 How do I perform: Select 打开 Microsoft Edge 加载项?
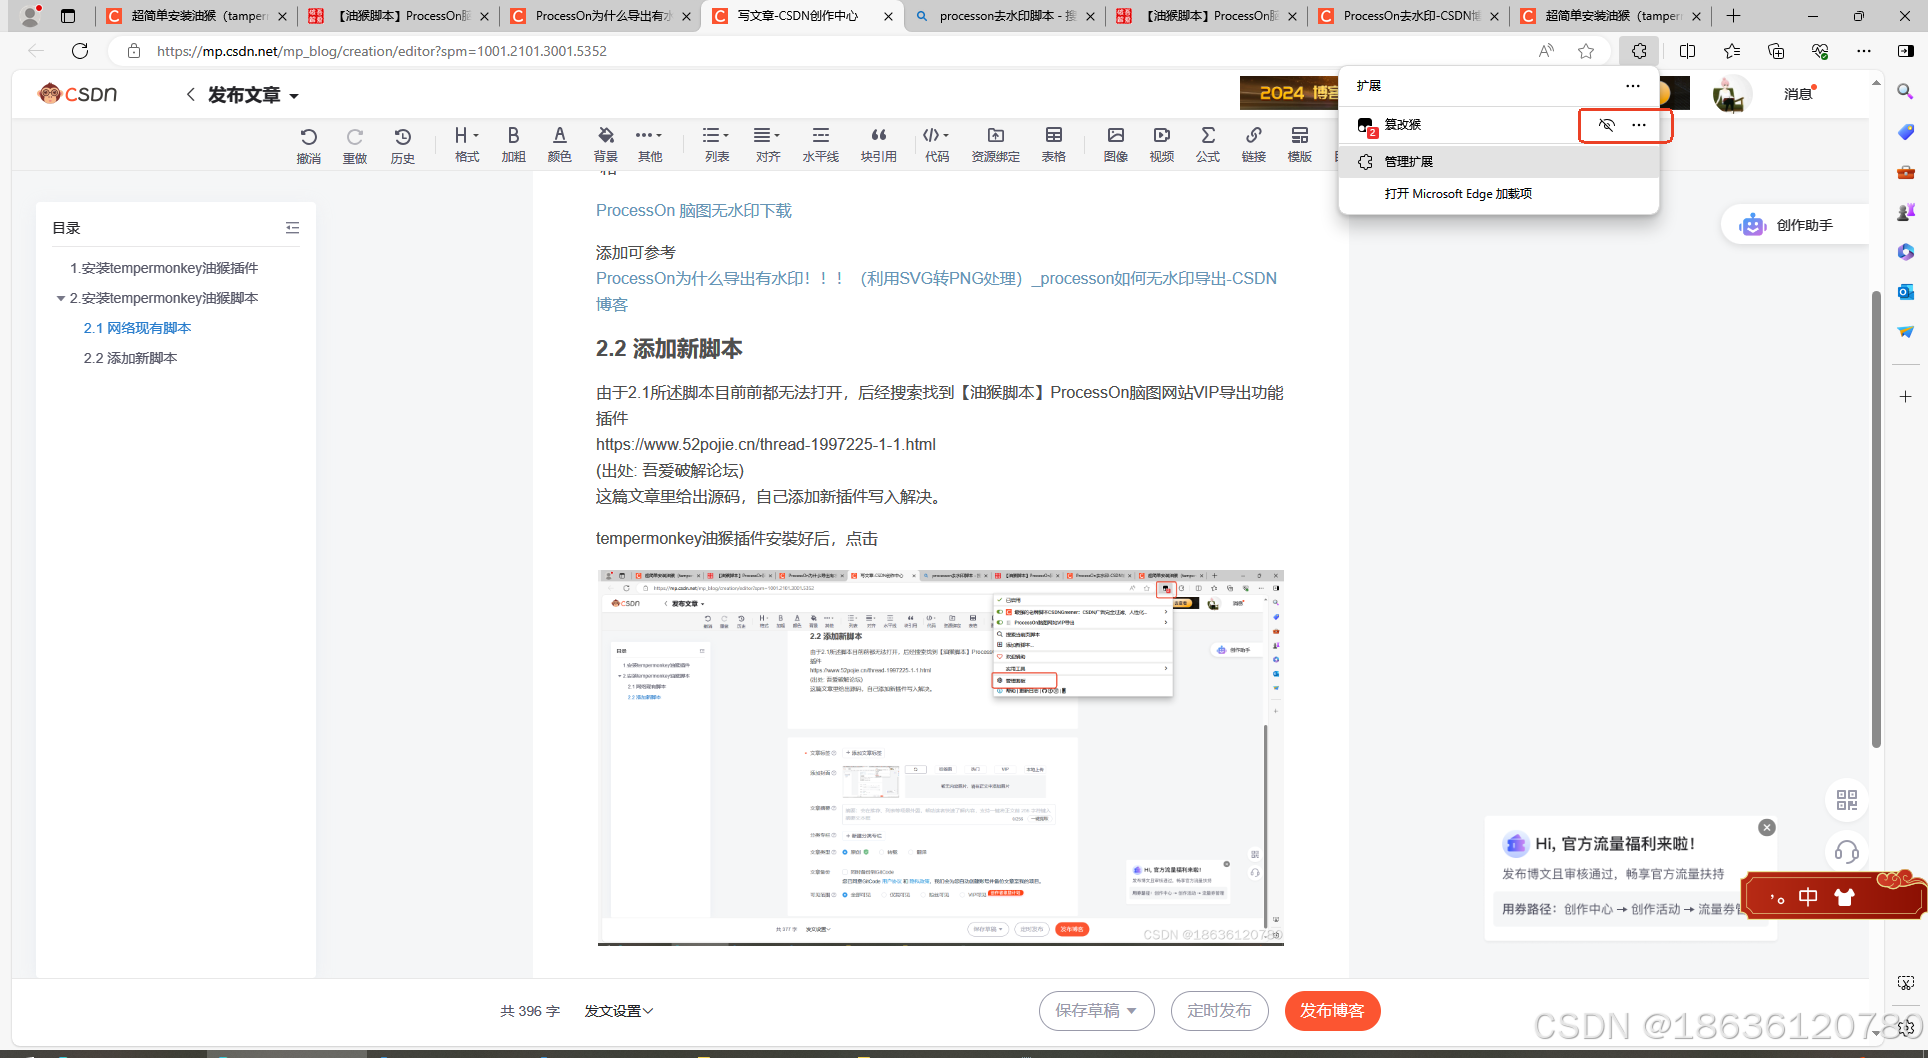pyautogui.click(x=1498, y=194)
